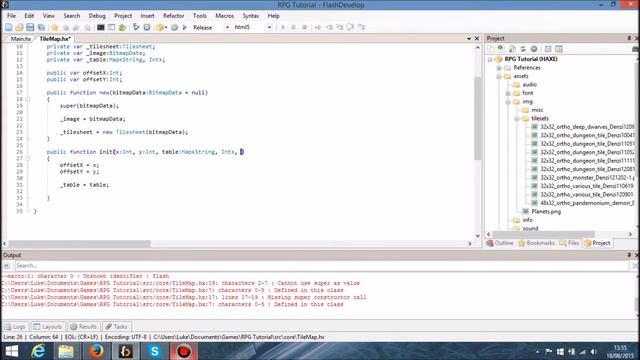The width and height of the screenshot is (640, 360).
Task: Click the synchronize arrows icon in Project panel
Action: click(523, 49)
